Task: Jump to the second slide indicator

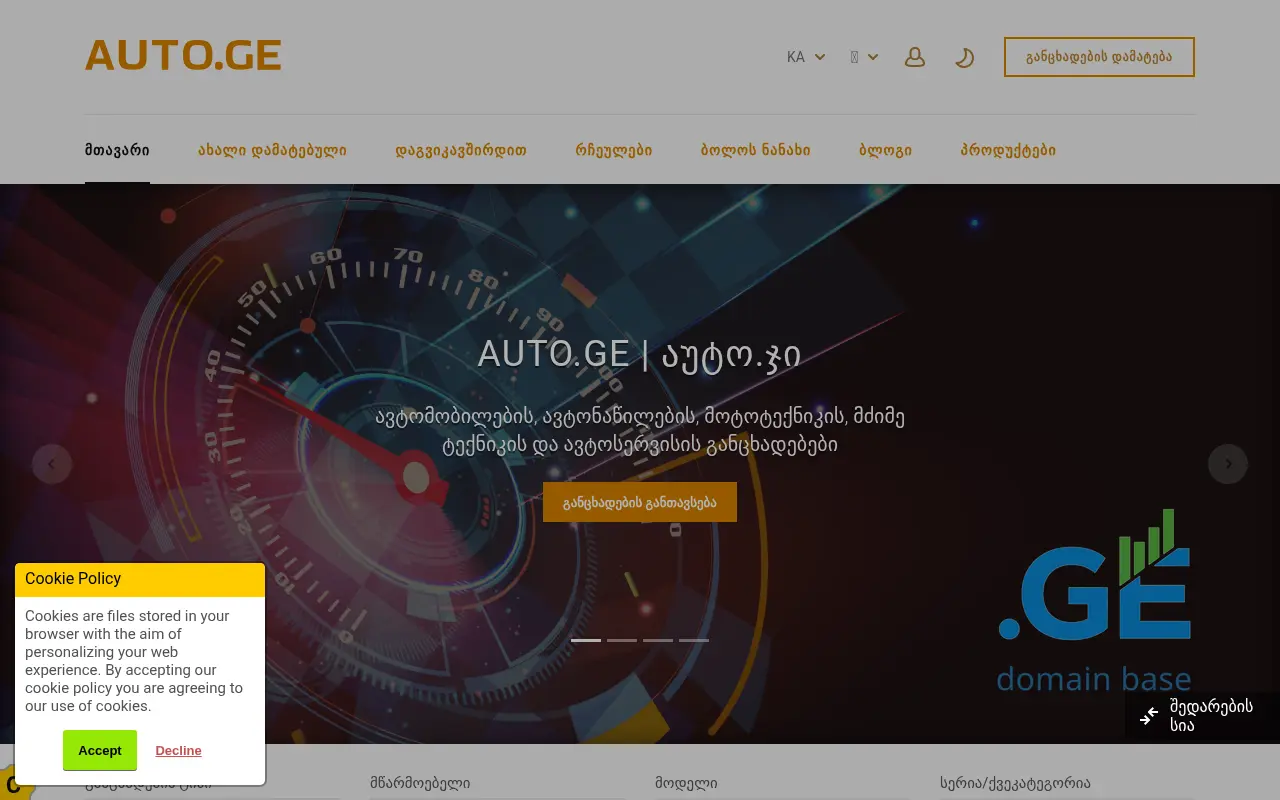Action: 622,640
